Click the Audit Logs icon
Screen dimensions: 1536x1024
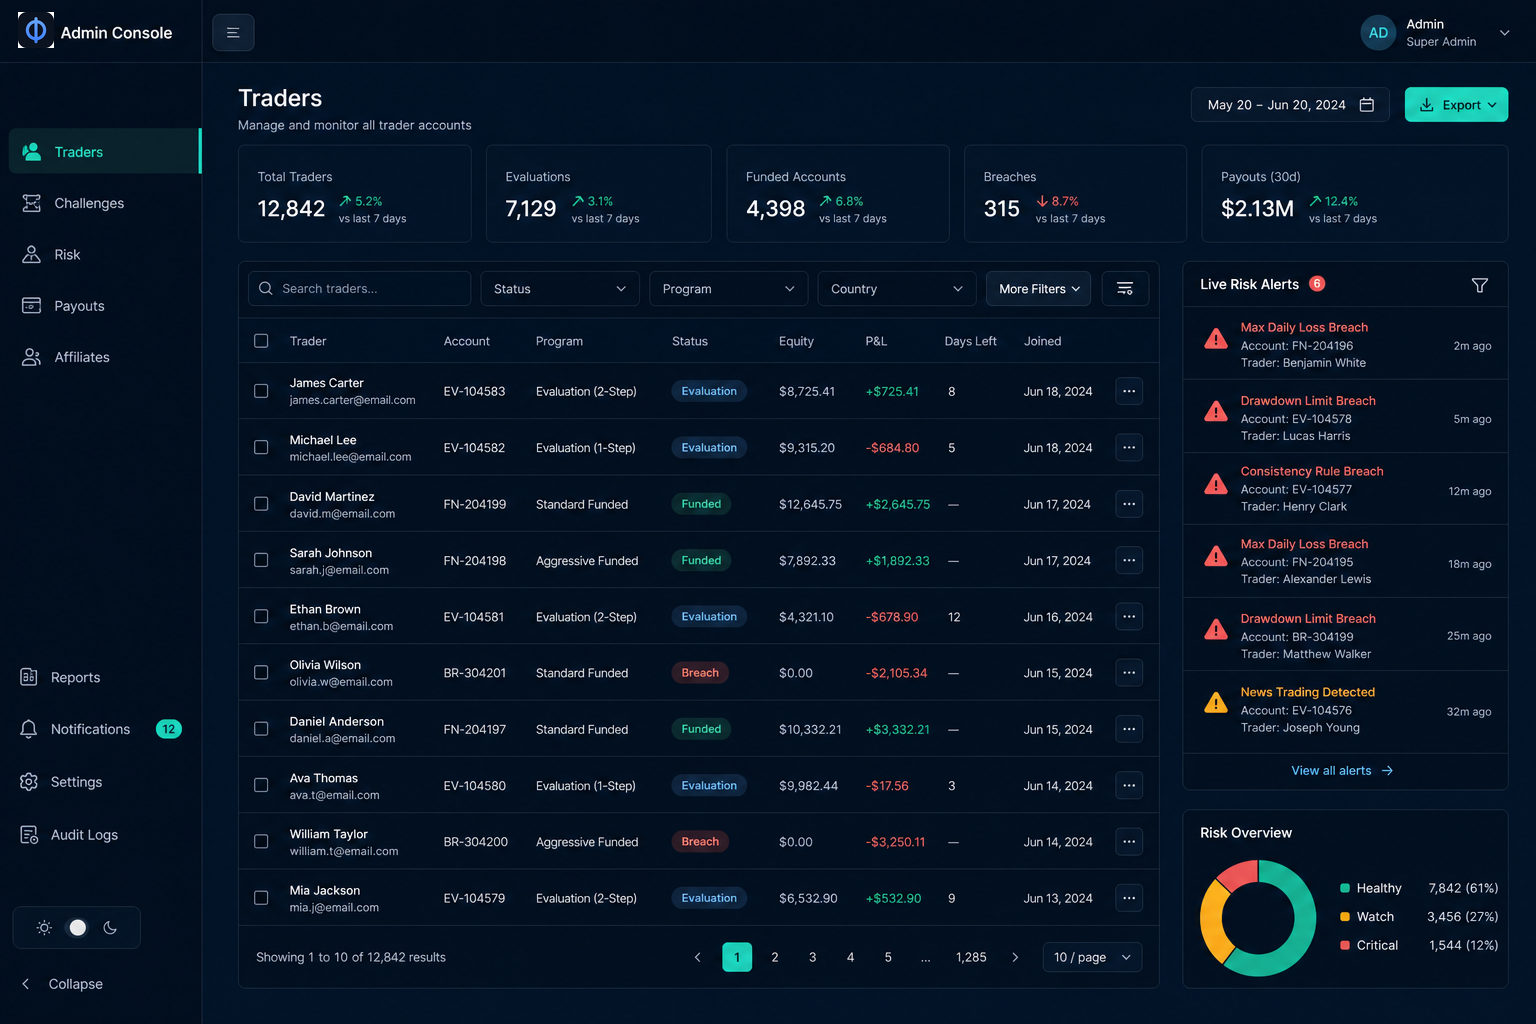point(29,835)
